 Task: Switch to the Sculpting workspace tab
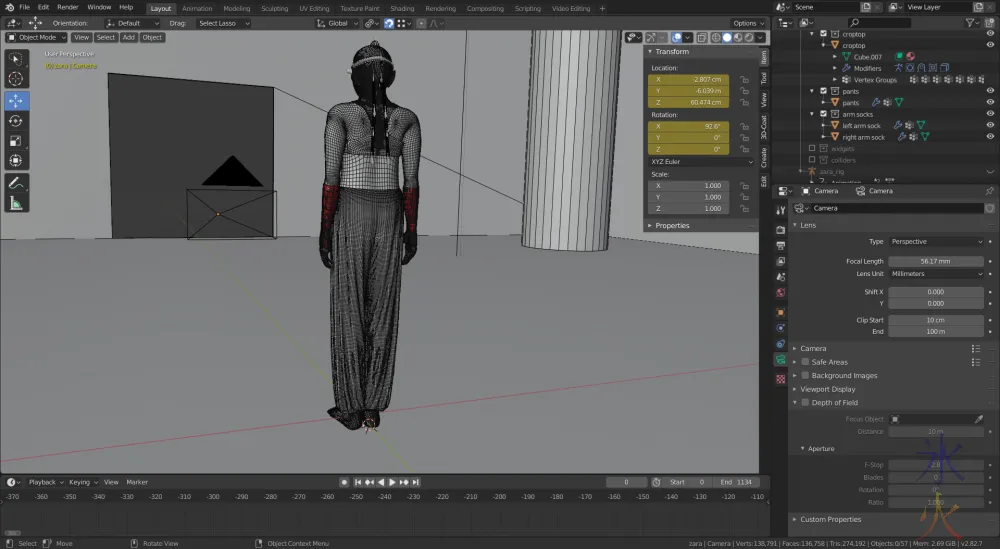[274, 8]
